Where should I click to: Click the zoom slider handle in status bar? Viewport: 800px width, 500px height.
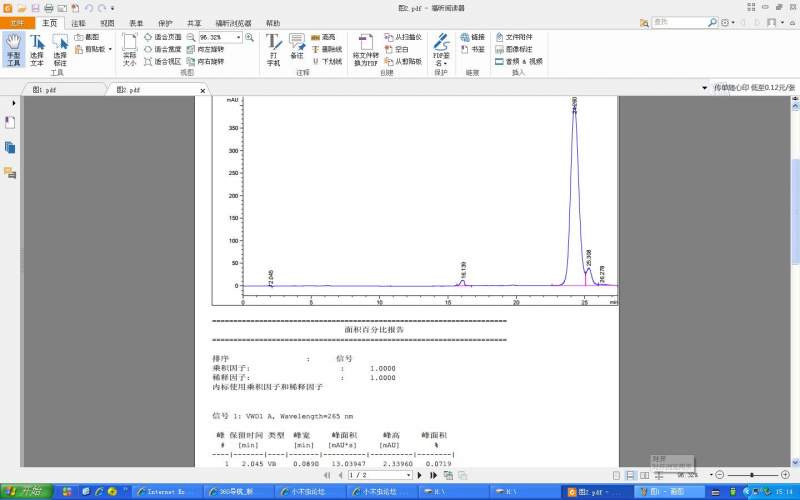[x=752, y=475]
